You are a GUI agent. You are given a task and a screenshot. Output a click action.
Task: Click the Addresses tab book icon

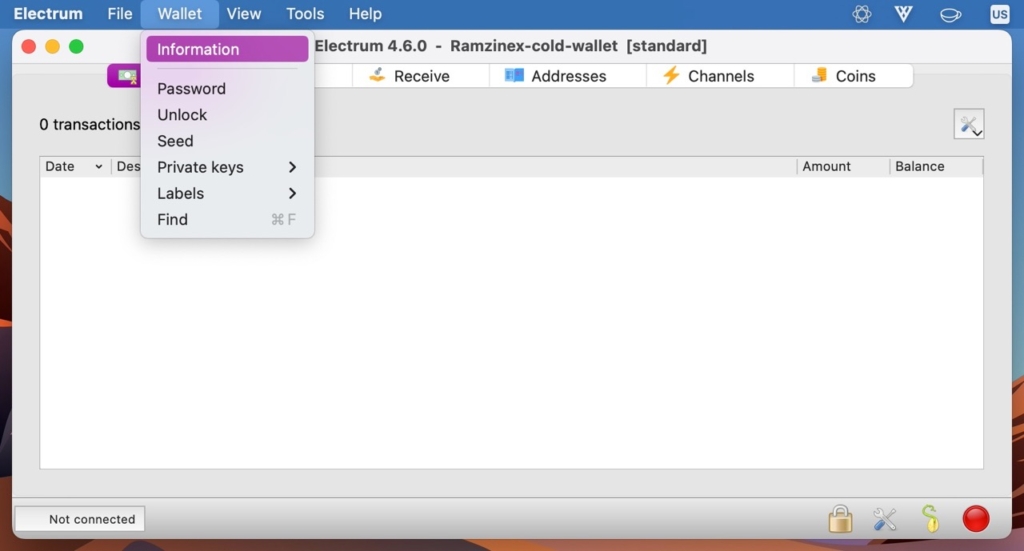514,76
